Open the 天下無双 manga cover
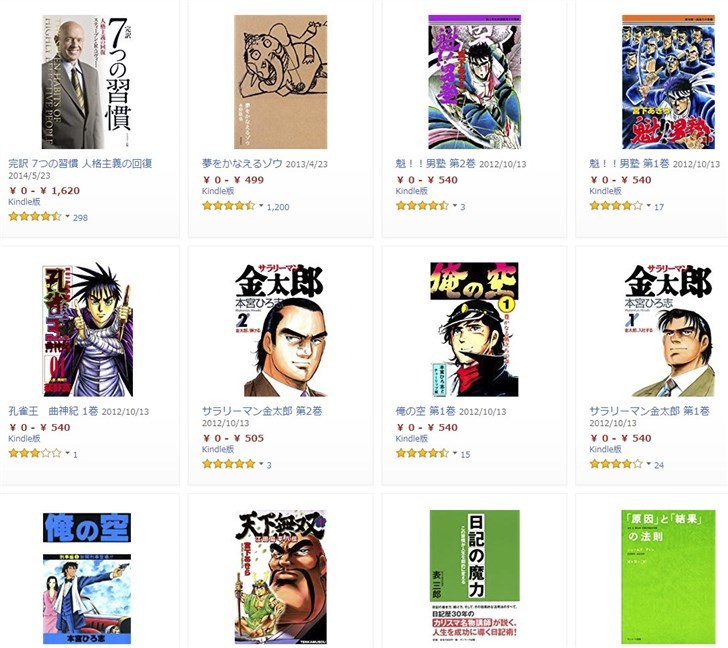Viewport: 728px width, 648px height. pos(281,577)
